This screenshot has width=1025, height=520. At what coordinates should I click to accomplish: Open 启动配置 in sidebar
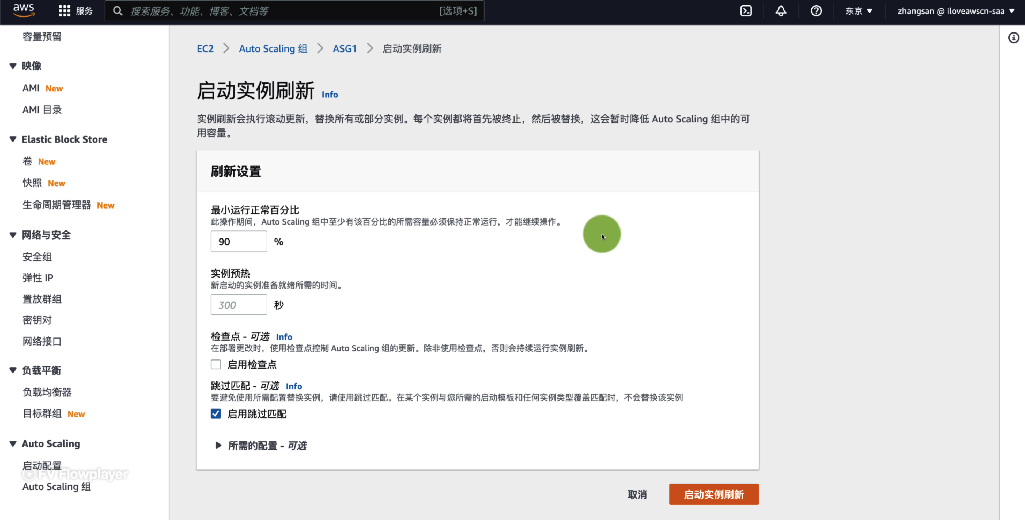[x=42, y=466]
